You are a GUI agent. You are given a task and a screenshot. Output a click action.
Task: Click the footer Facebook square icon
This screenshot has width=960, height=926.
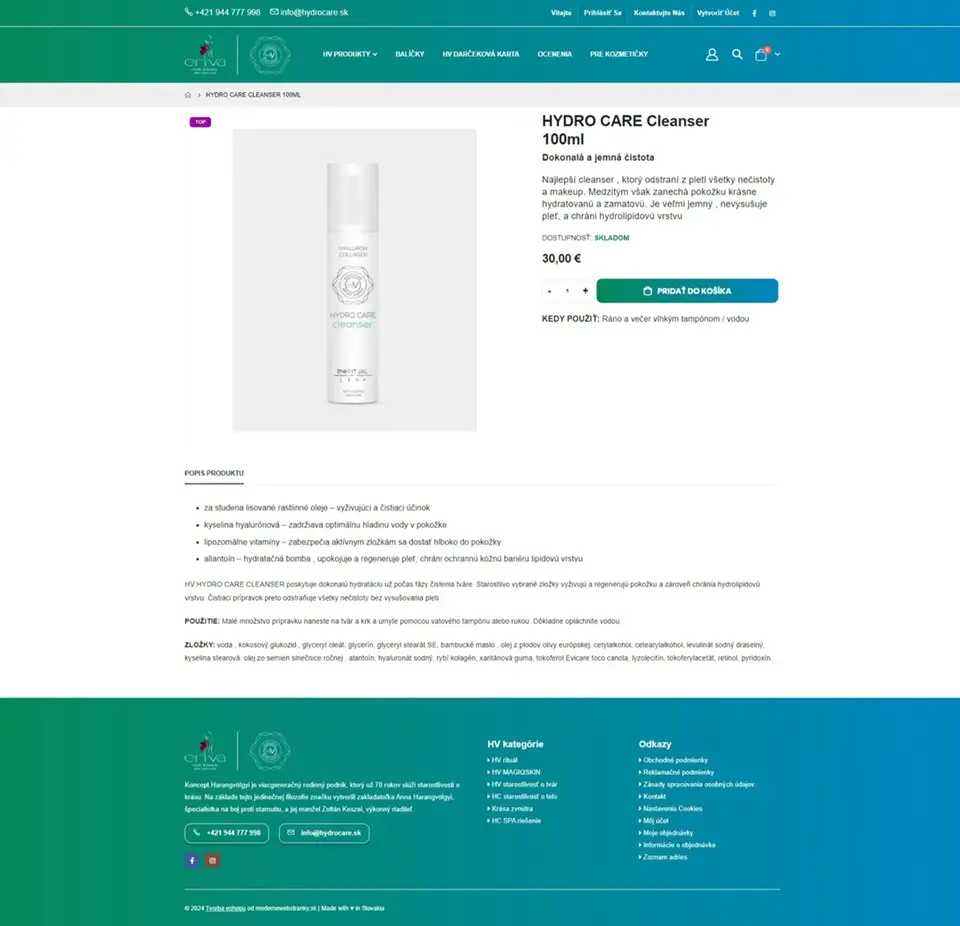tap(192, 860)
